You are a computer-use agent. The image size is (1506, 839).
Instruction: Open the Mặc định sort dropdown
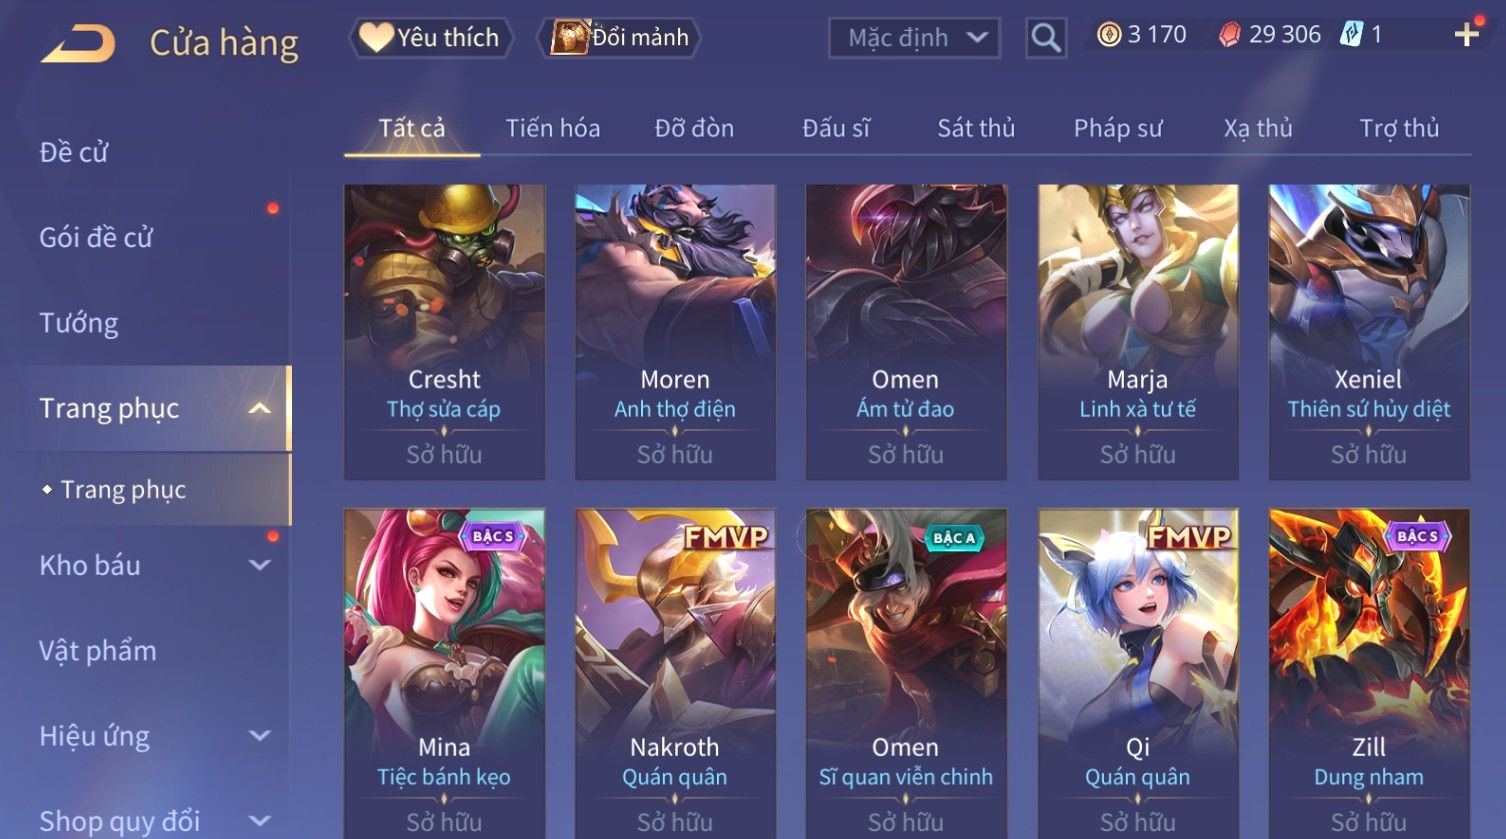[914, 38]
